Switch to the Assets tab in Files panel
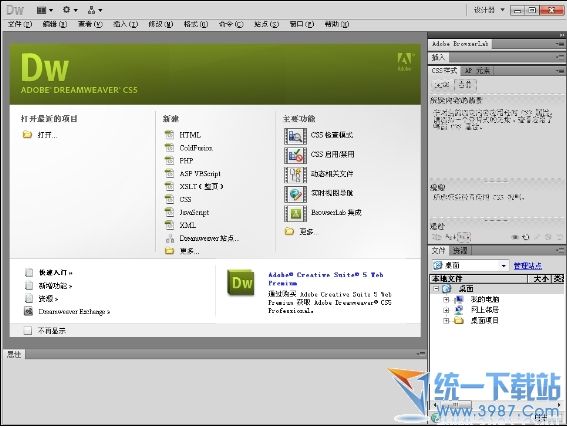Screen dimensions: 567x428 pyautogui.click(x=460, y=250)
